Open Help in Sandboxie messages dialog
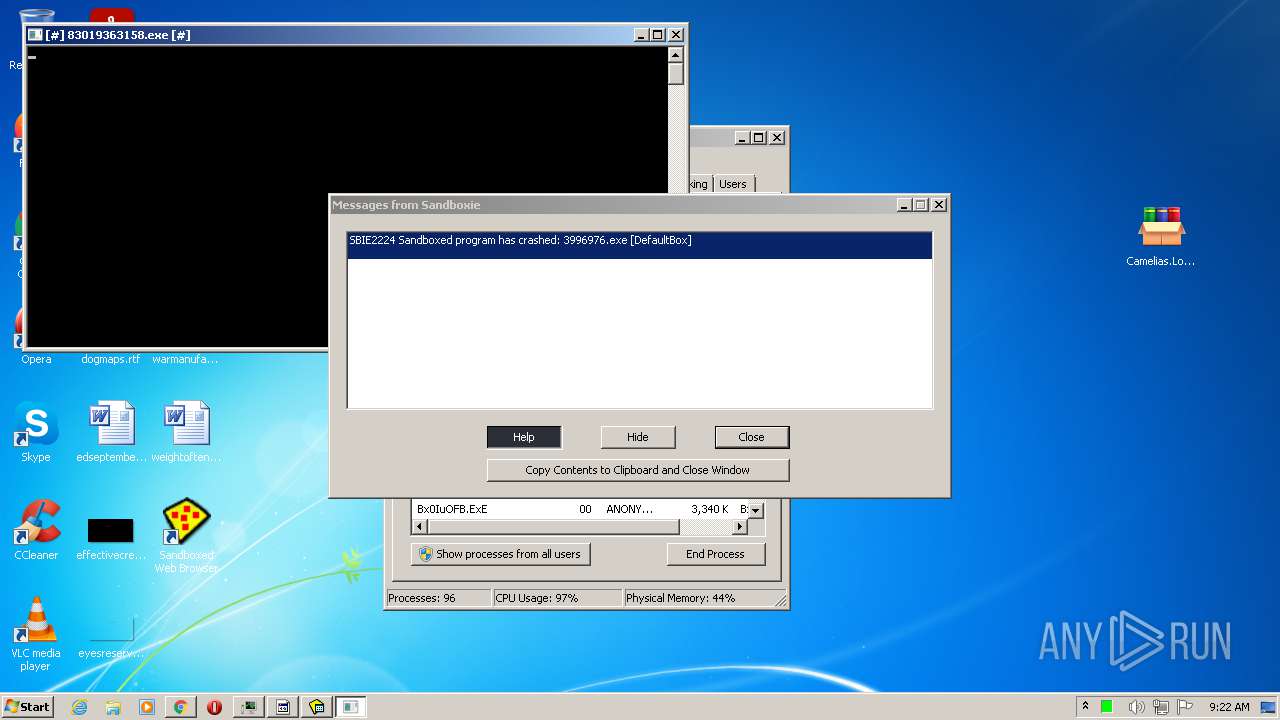The image size is (1280, 720). click(524, 437)
